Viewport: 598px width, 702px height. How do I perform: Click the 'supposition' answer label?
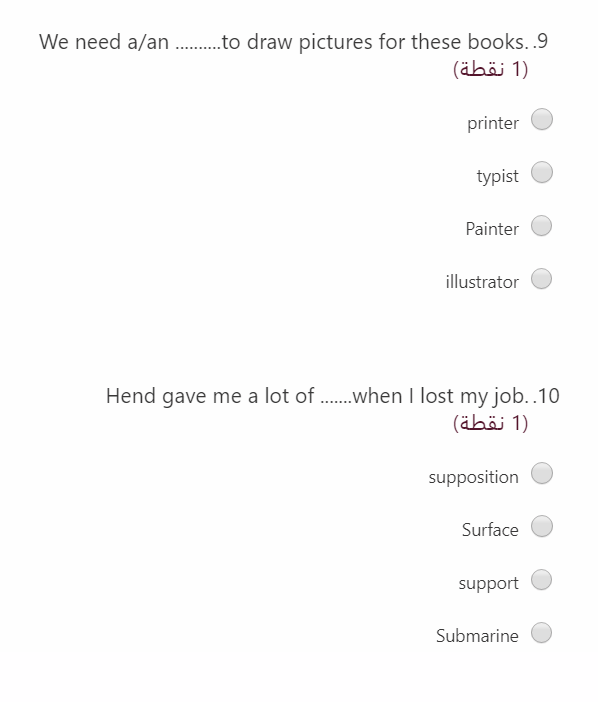coord(474,477)
